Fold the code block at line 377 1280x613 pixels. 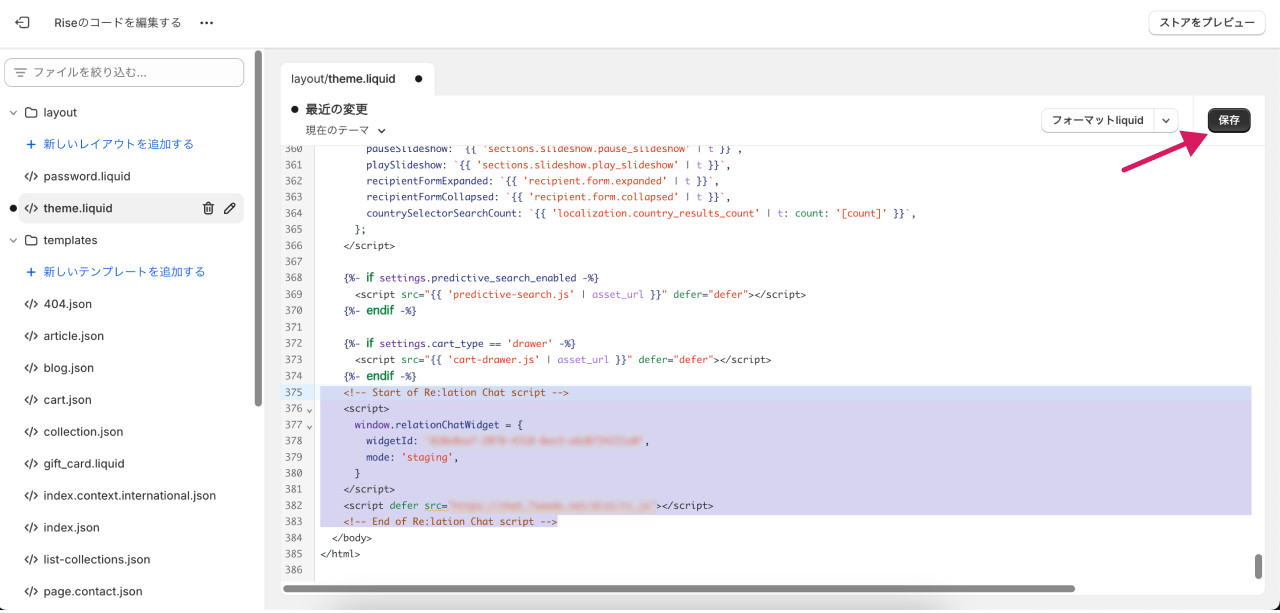(309, 426)
